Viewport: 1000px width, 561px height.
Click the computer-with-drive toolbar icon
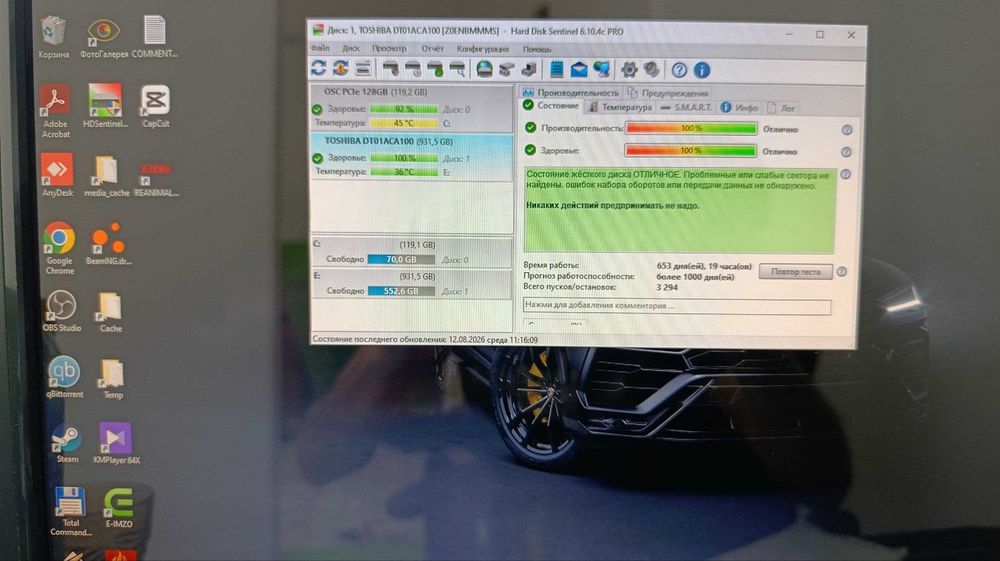coord(529,69)
